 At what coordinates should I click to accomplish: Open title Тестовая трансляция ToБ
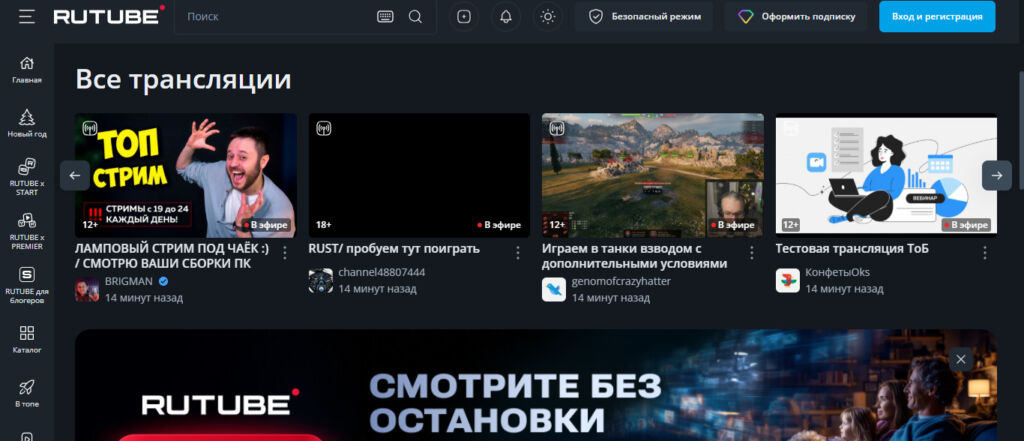click(x=852, y=249)
